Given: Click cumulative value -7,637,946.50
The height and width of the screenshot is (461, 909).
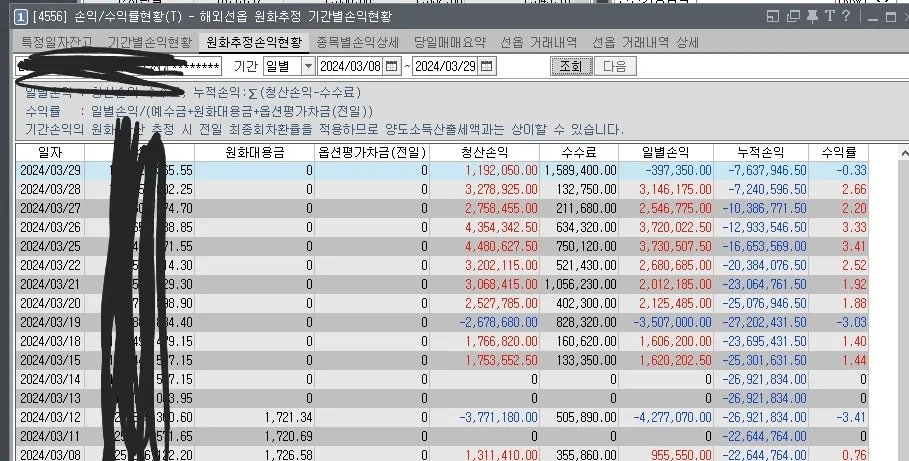Looking at the screenshot, I should 766,170.
